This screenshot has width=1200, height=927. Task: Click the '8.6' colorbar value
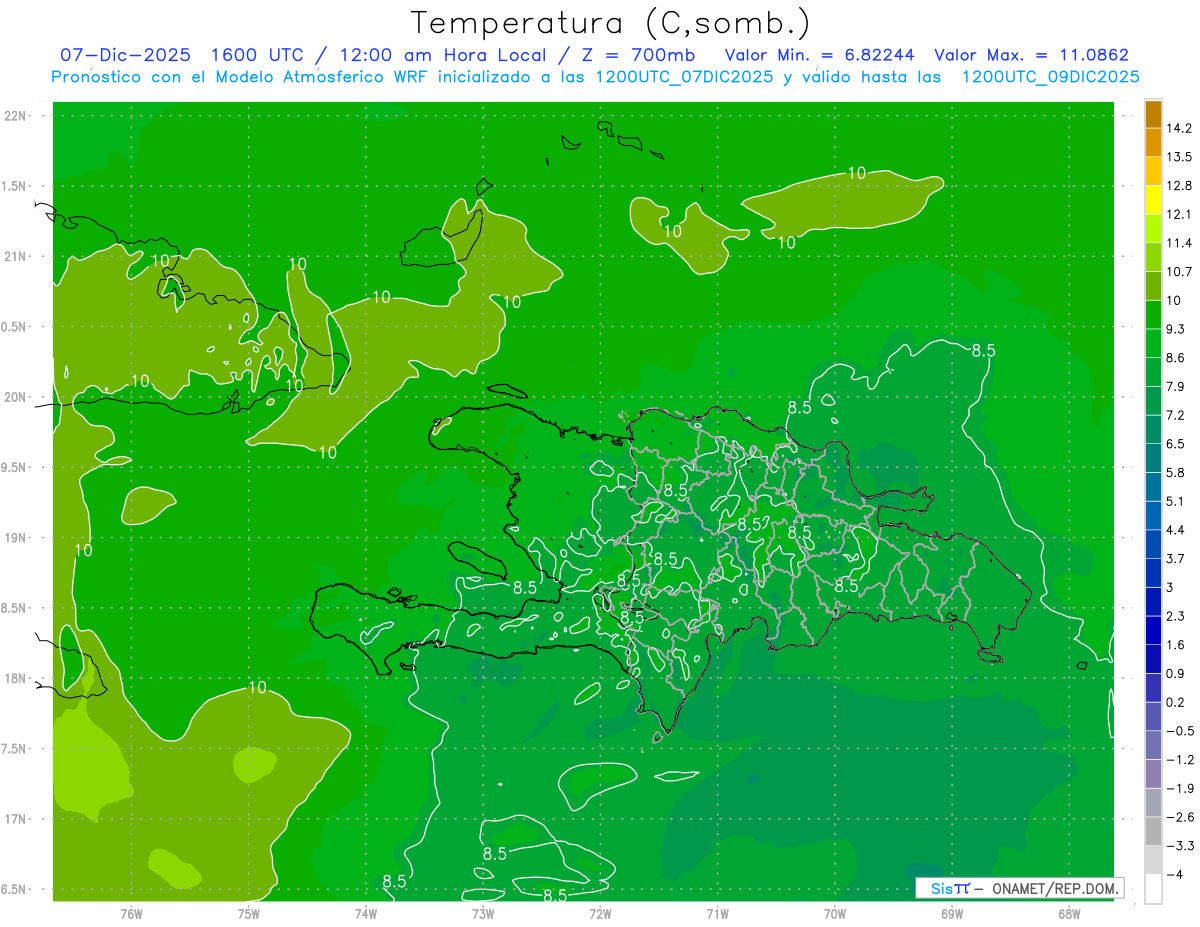[1175, 358]
